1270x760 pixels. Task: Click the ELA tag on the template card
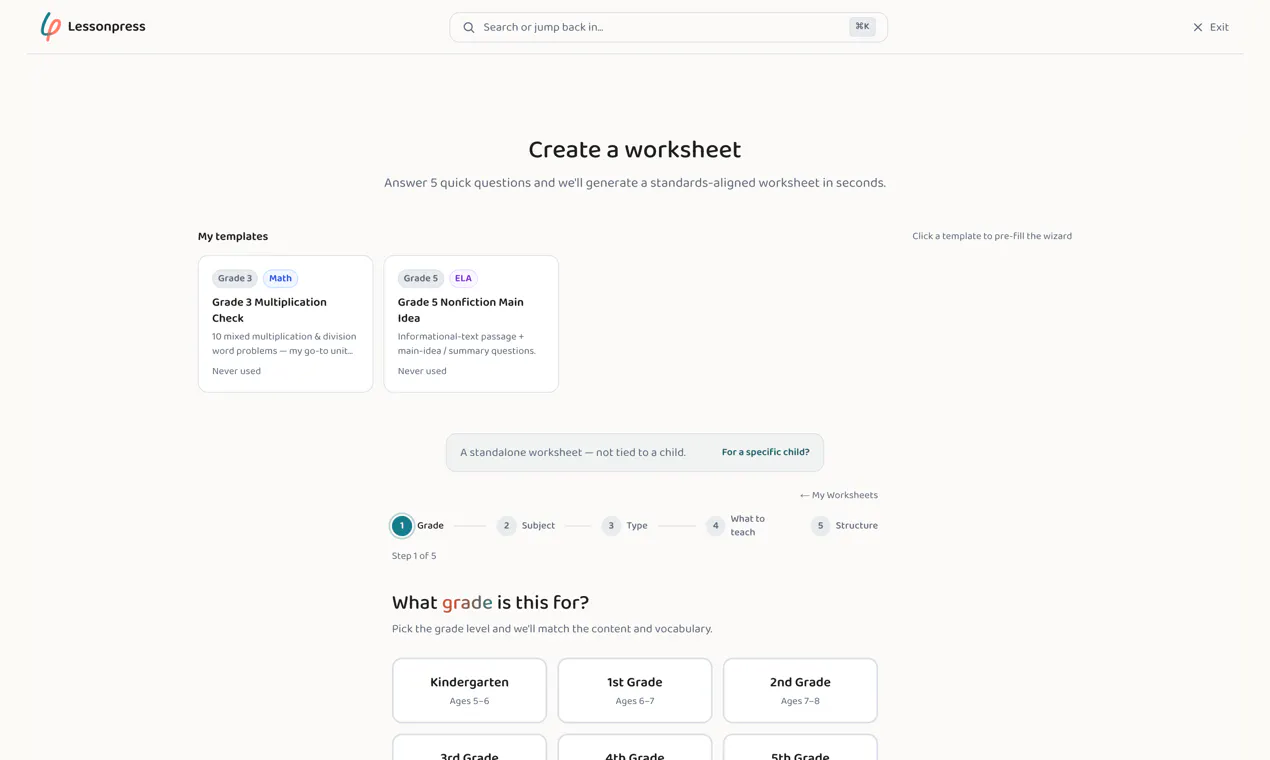tap(463, 279)
